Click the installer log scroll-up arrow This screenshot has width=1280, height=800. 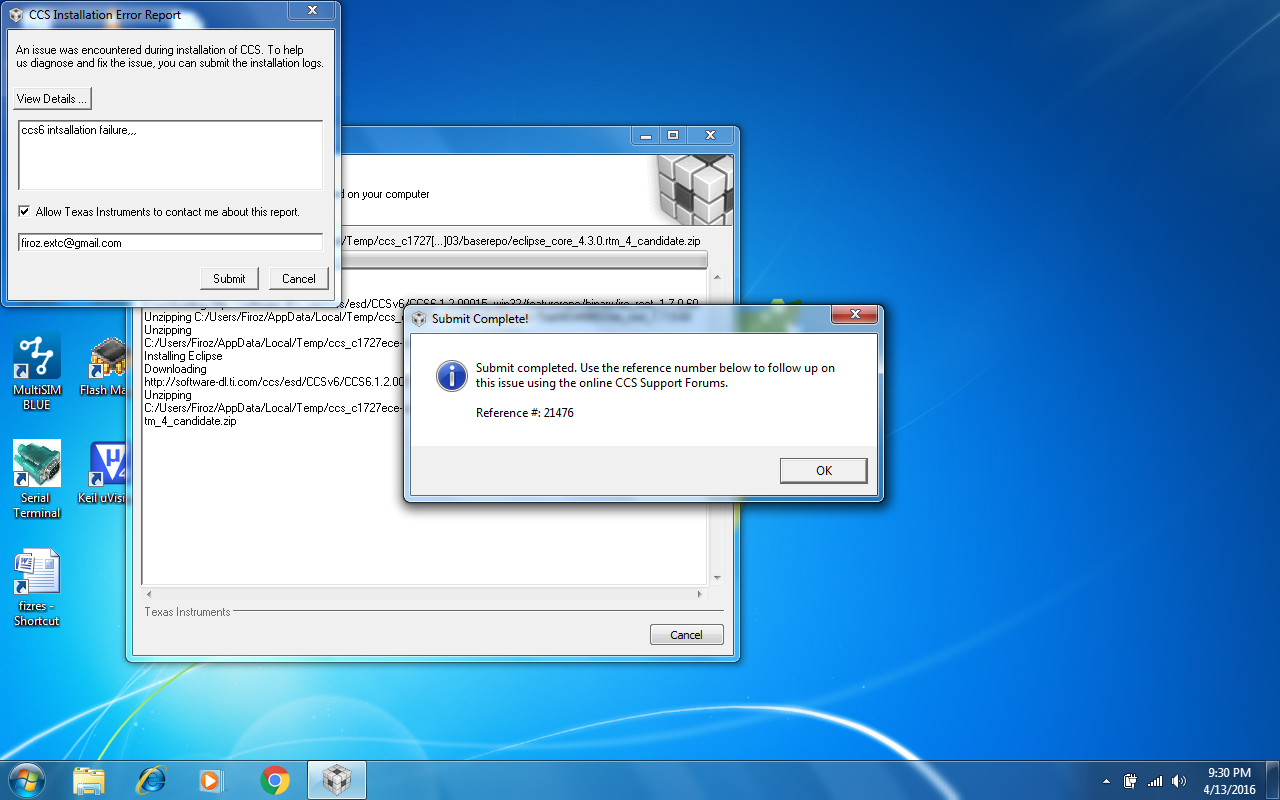click(x=716, y=279)
